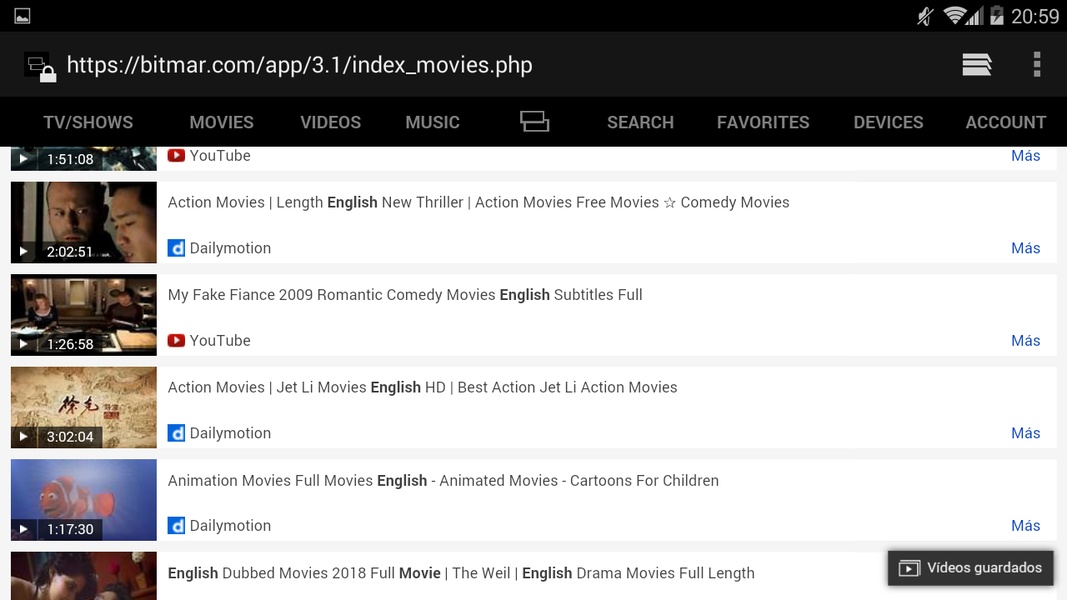Switch to the TV/SHOWS tab
1067x600 pixels.
[88, 122]
